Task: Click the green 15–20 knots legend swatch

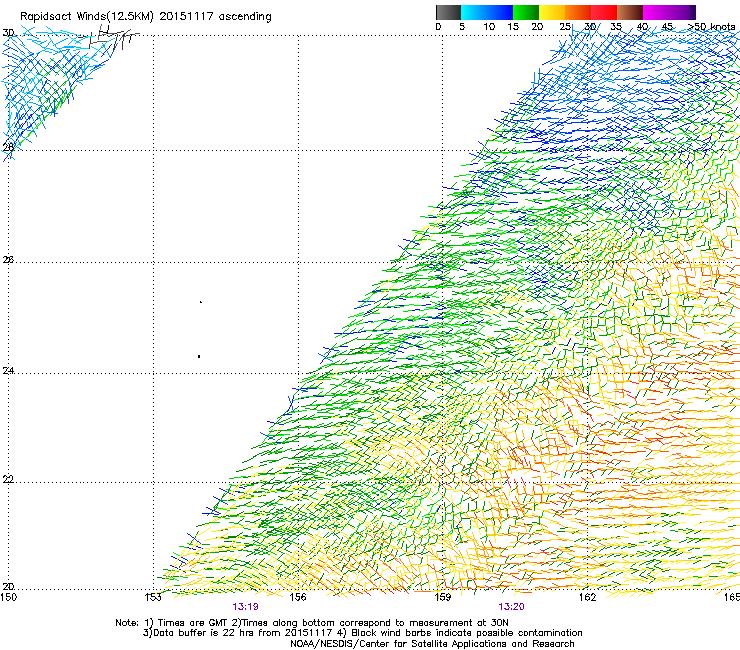Action: [x=526, y=12]
